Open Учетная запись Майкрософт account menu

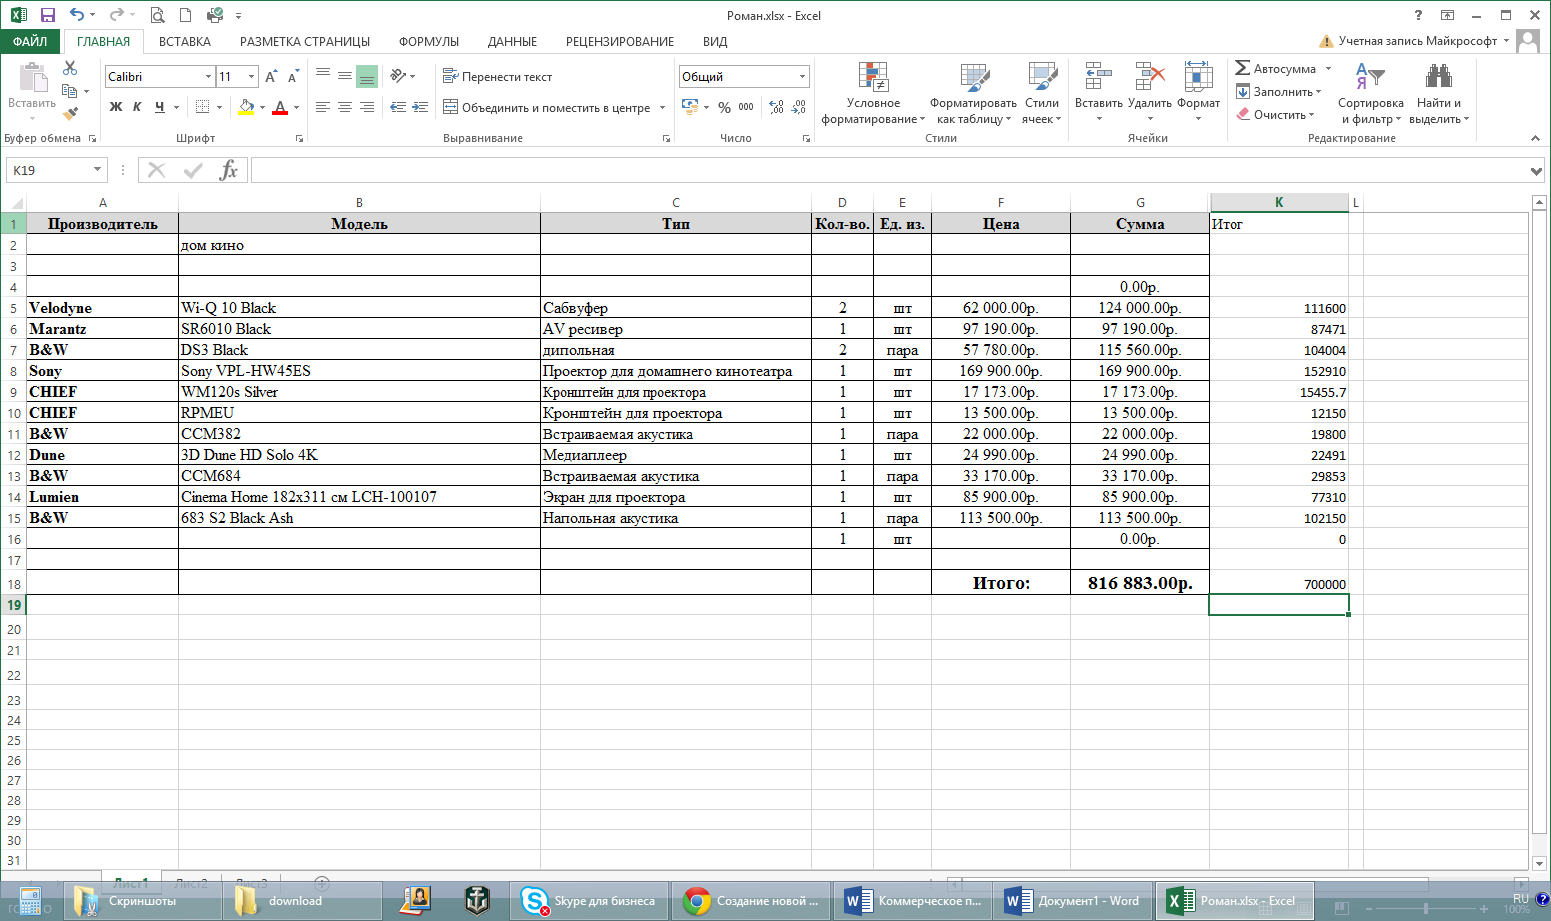click(x=1415, y=41)
